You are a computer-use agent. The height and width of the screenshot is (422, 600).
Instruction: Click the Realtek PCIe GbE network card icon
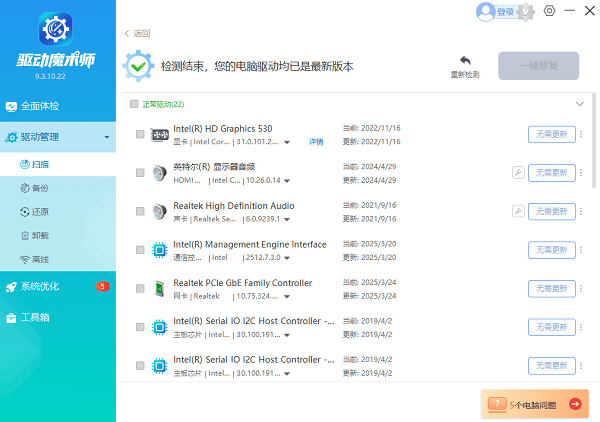coord(160,288)
